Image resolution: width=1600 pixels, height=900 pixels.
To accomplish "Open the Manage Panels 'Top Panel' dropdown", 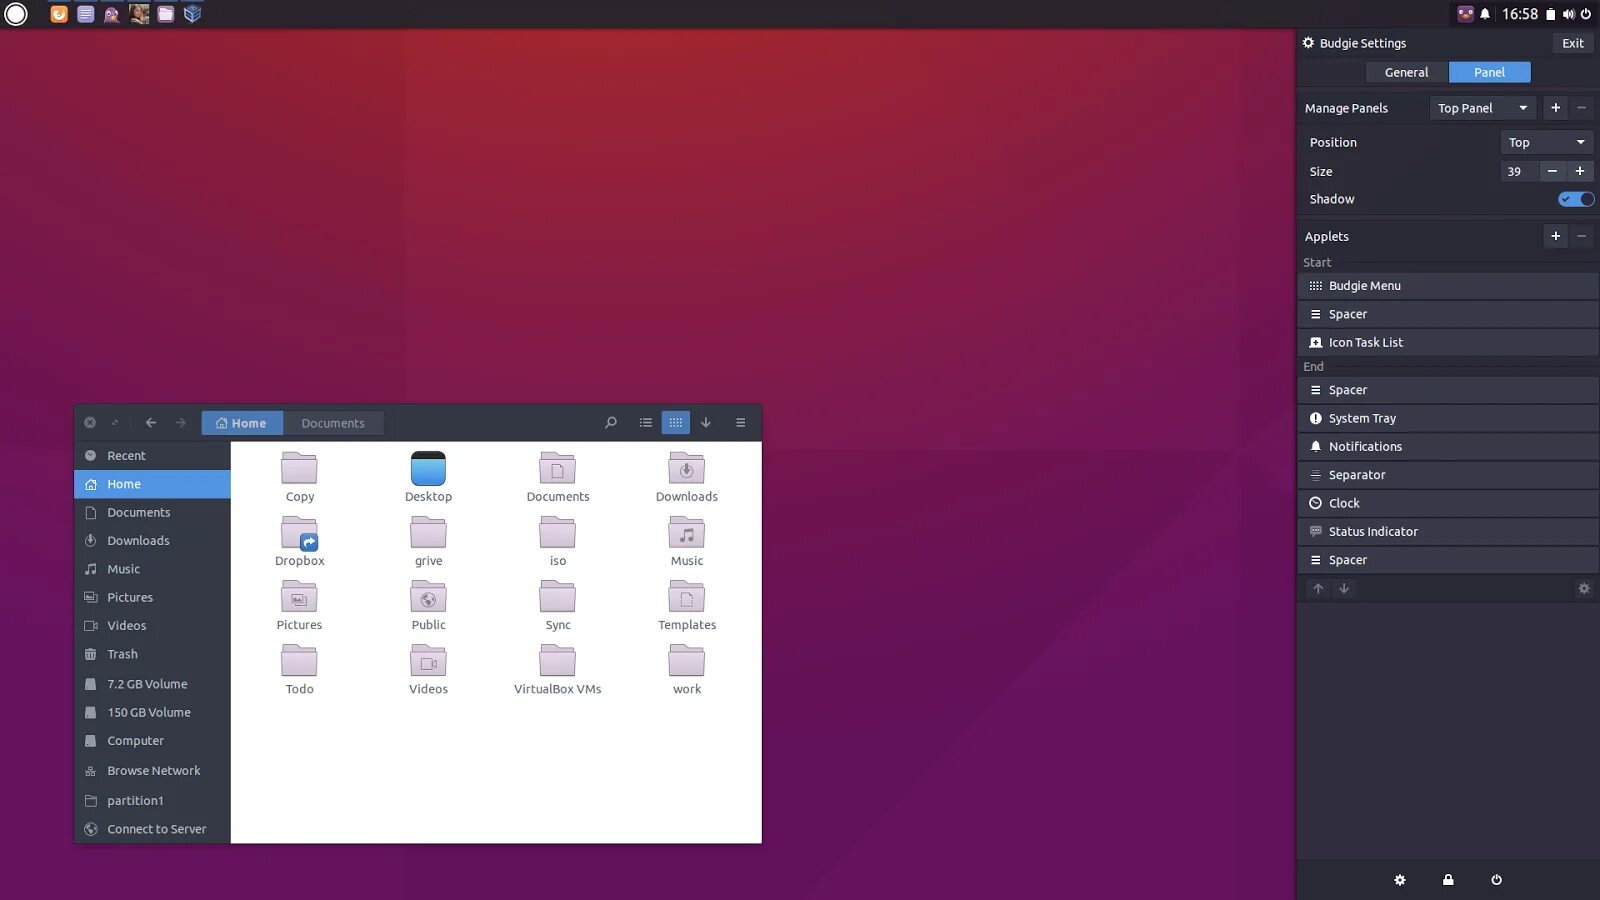I will [1483, 108].
